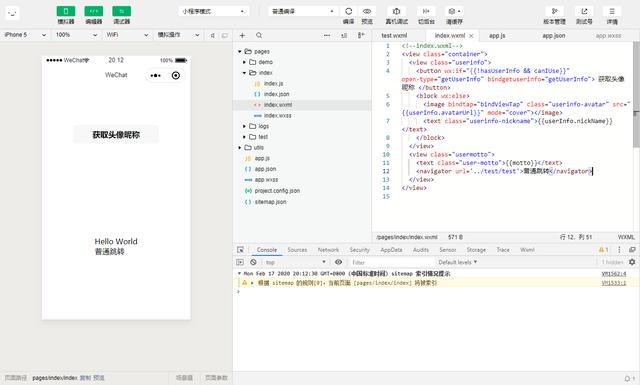Open the Sources devtools tab
The width and height of the screenshot is (640, 385).
pos(297,250)
